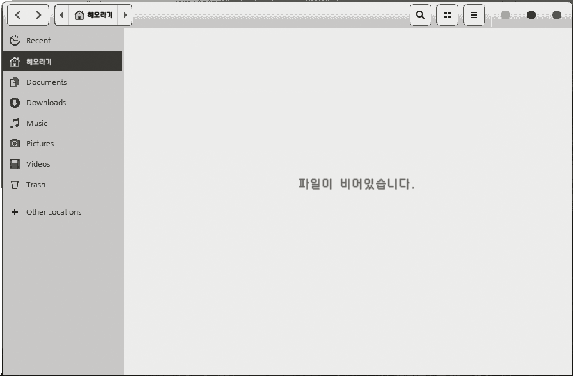This screenshot has width=573, height=376.
Task: Open Documents in the sidebar
Action: coord(62,82)
